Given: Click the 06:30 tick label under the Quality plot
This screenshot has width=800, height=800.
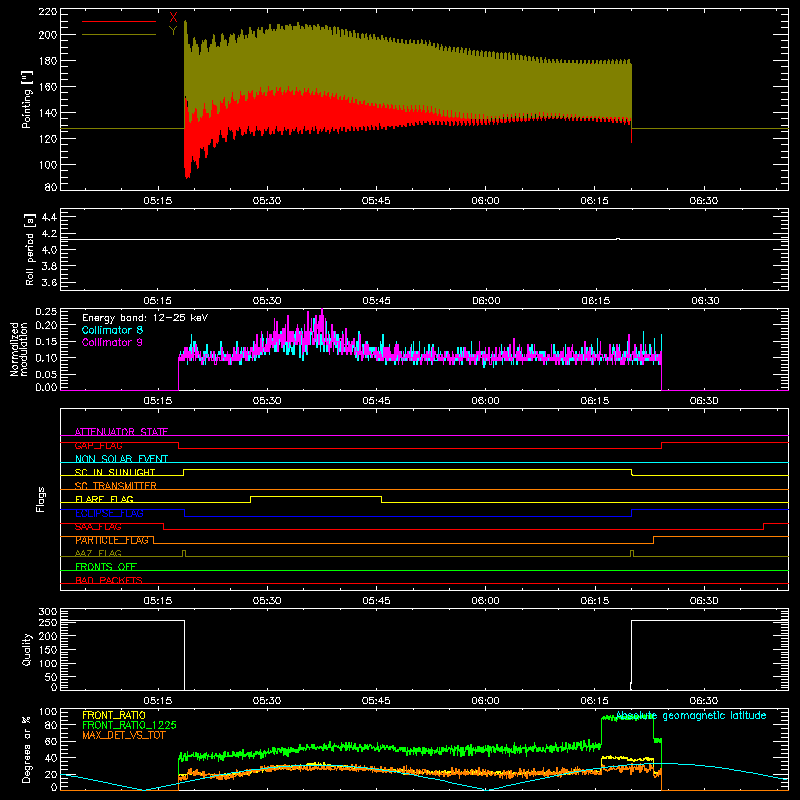Looking at the screenshot, I should point(704,701).
